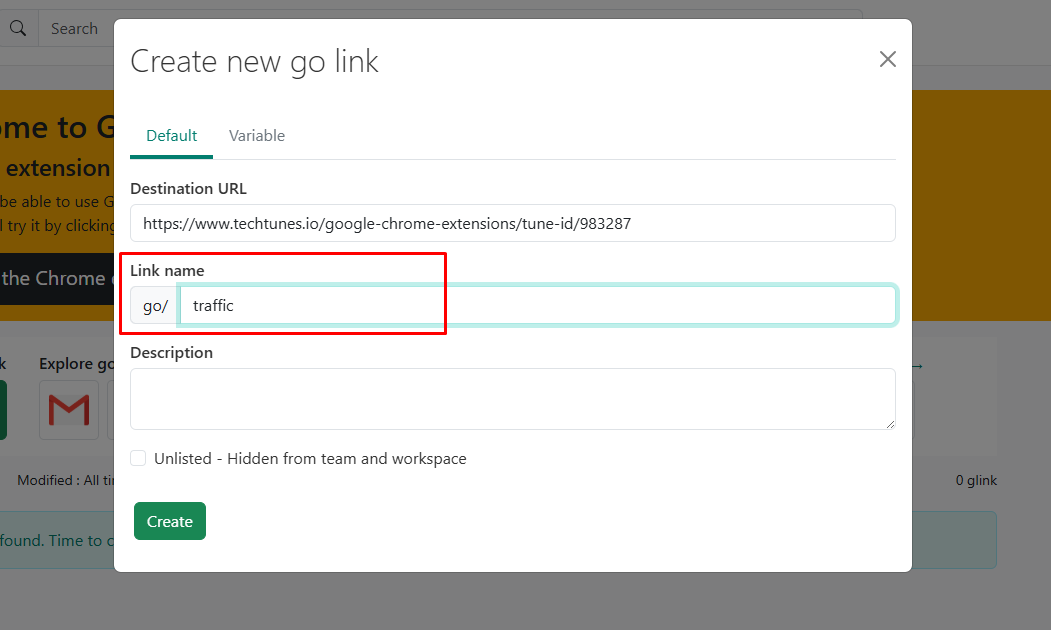The width and height of the screenshot is (1051, 630).
Task: Check the Unlisted hidden checkbox
Action: click(138, 458)
